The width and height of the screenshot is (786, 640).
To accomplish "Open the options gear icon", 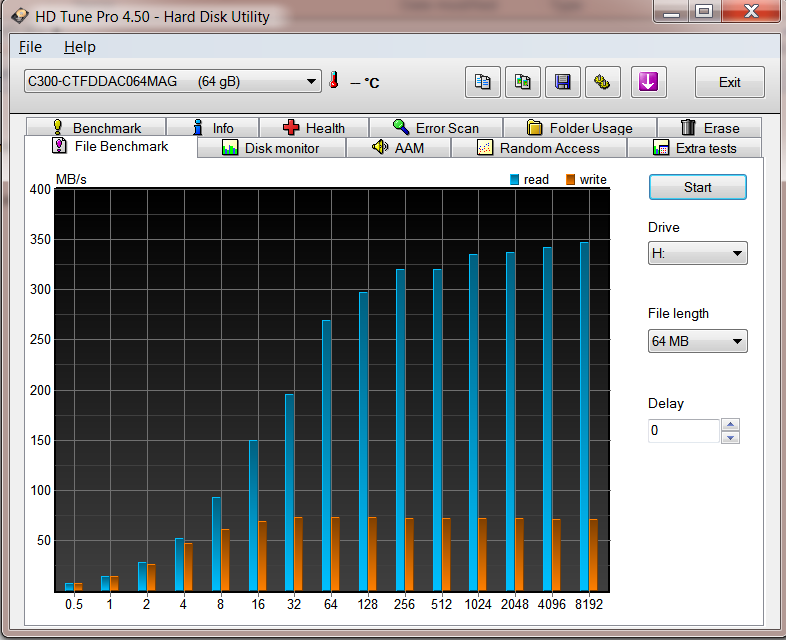I will [603, 82].
